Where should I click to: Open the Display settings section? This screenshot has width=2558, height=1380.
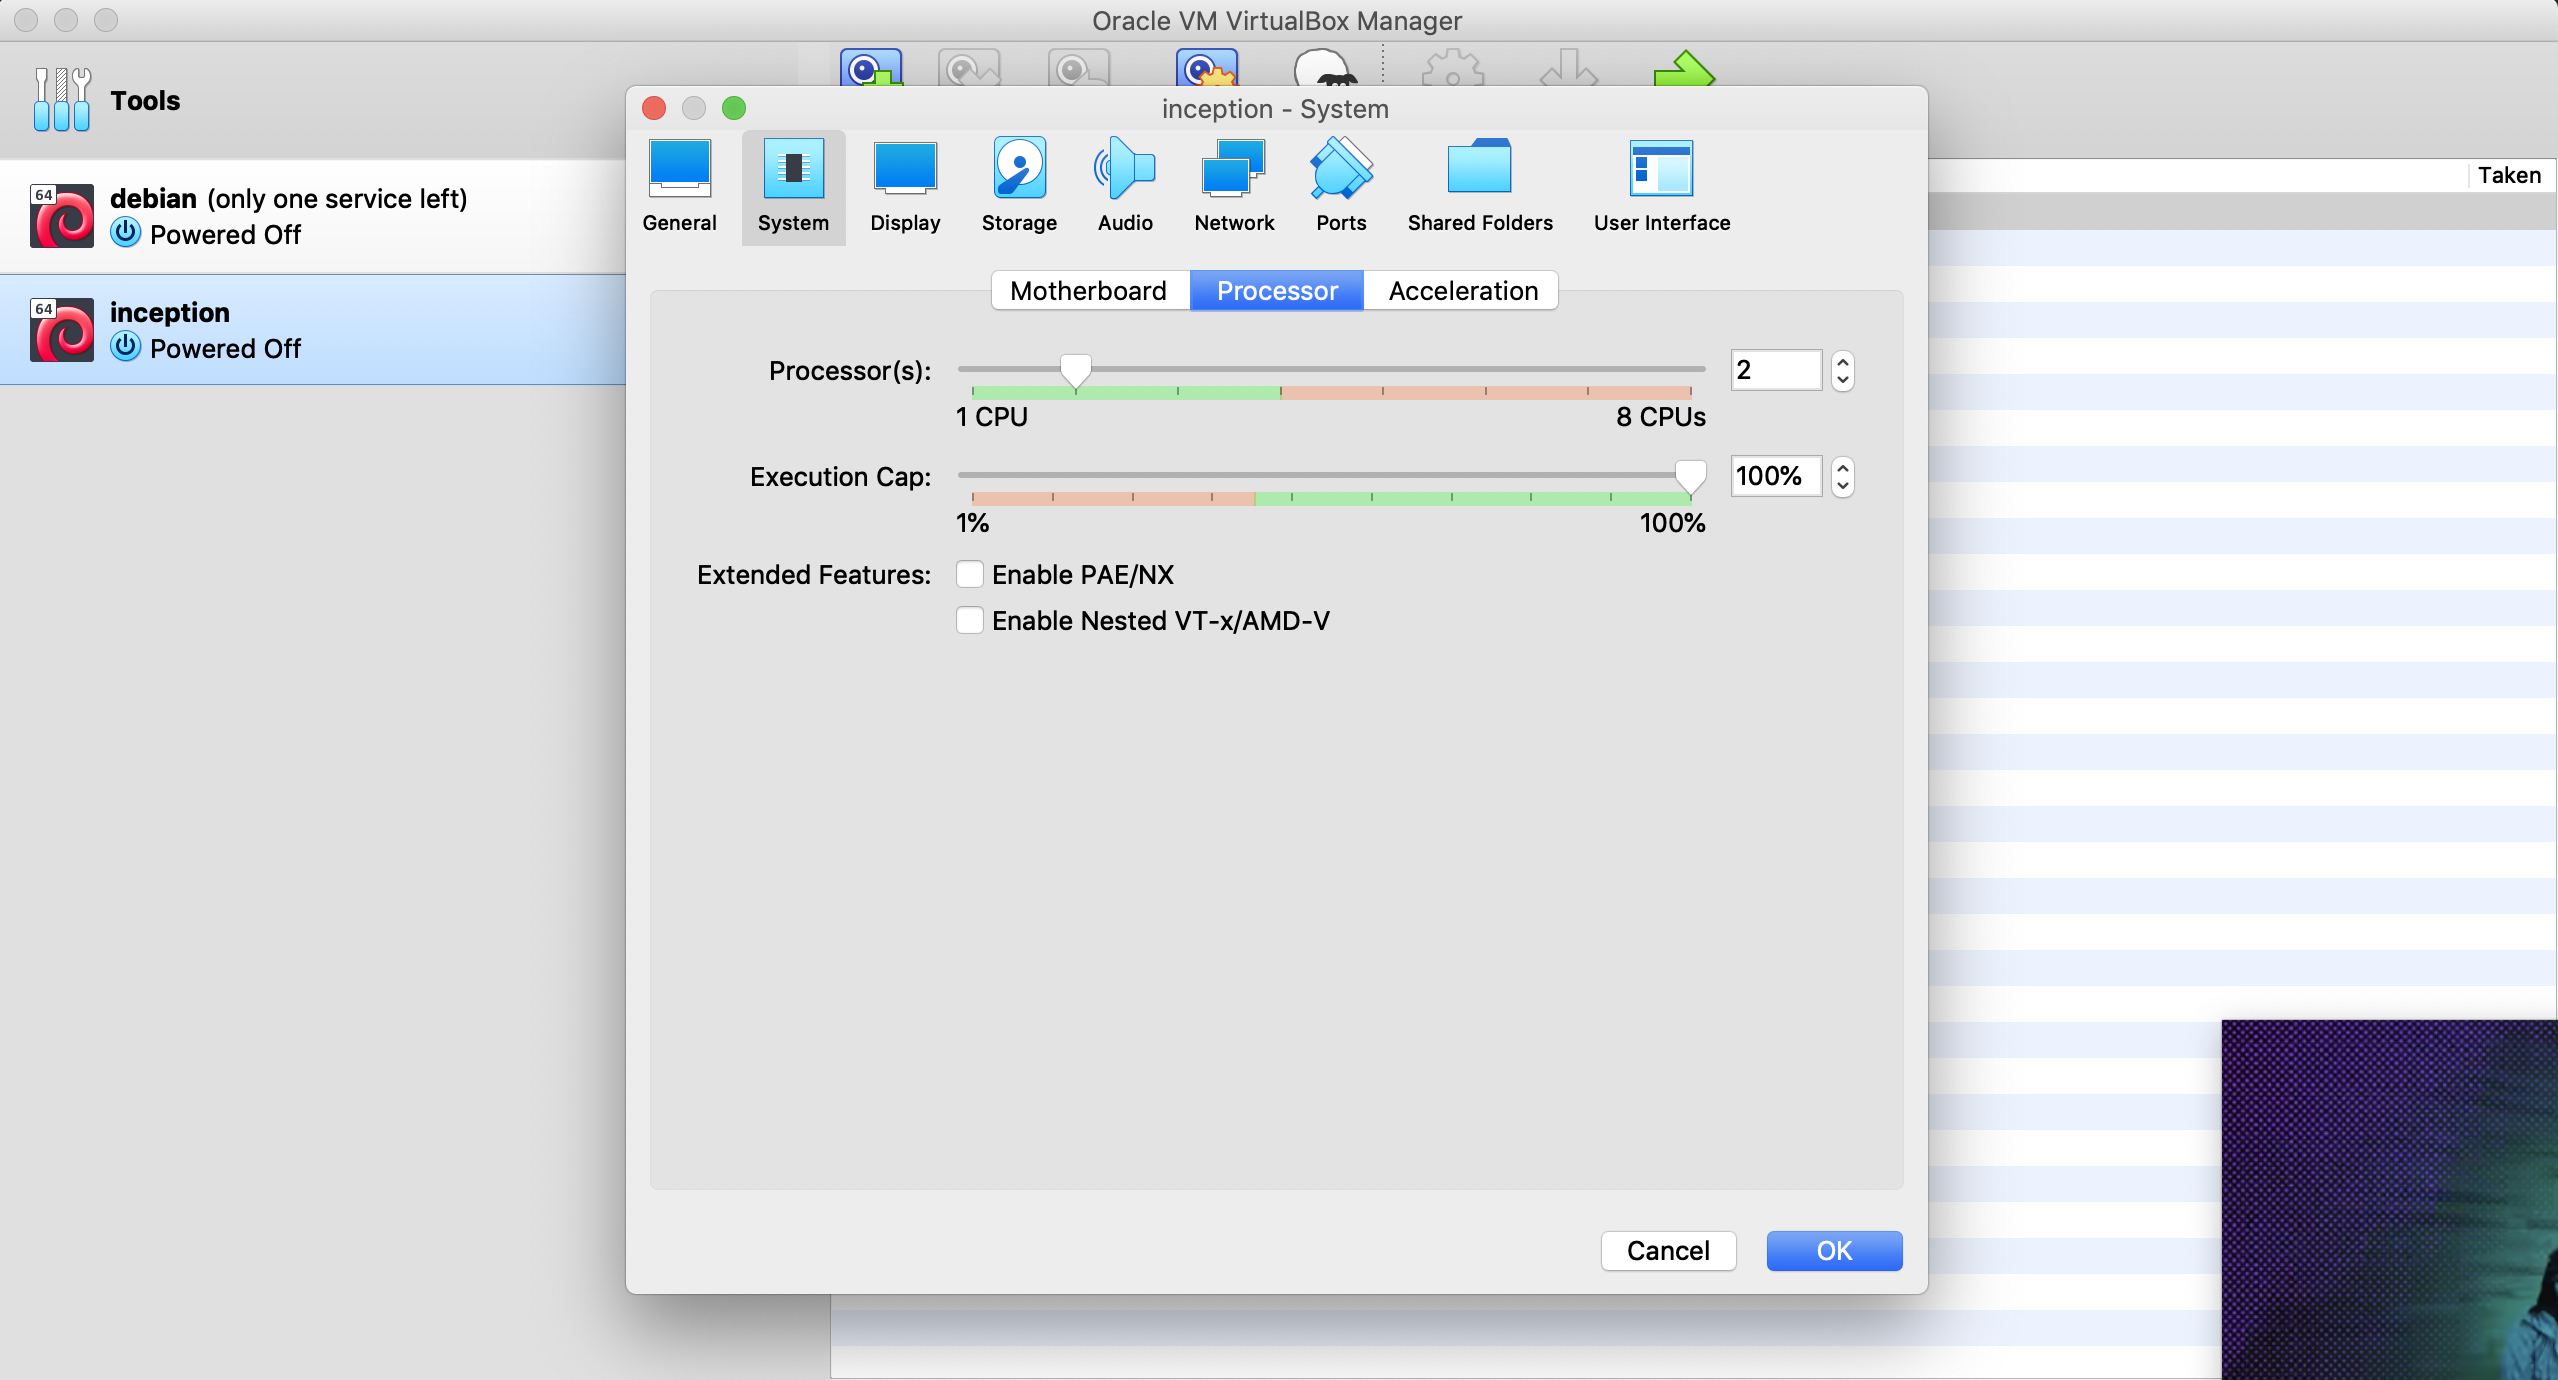(905, 187)
